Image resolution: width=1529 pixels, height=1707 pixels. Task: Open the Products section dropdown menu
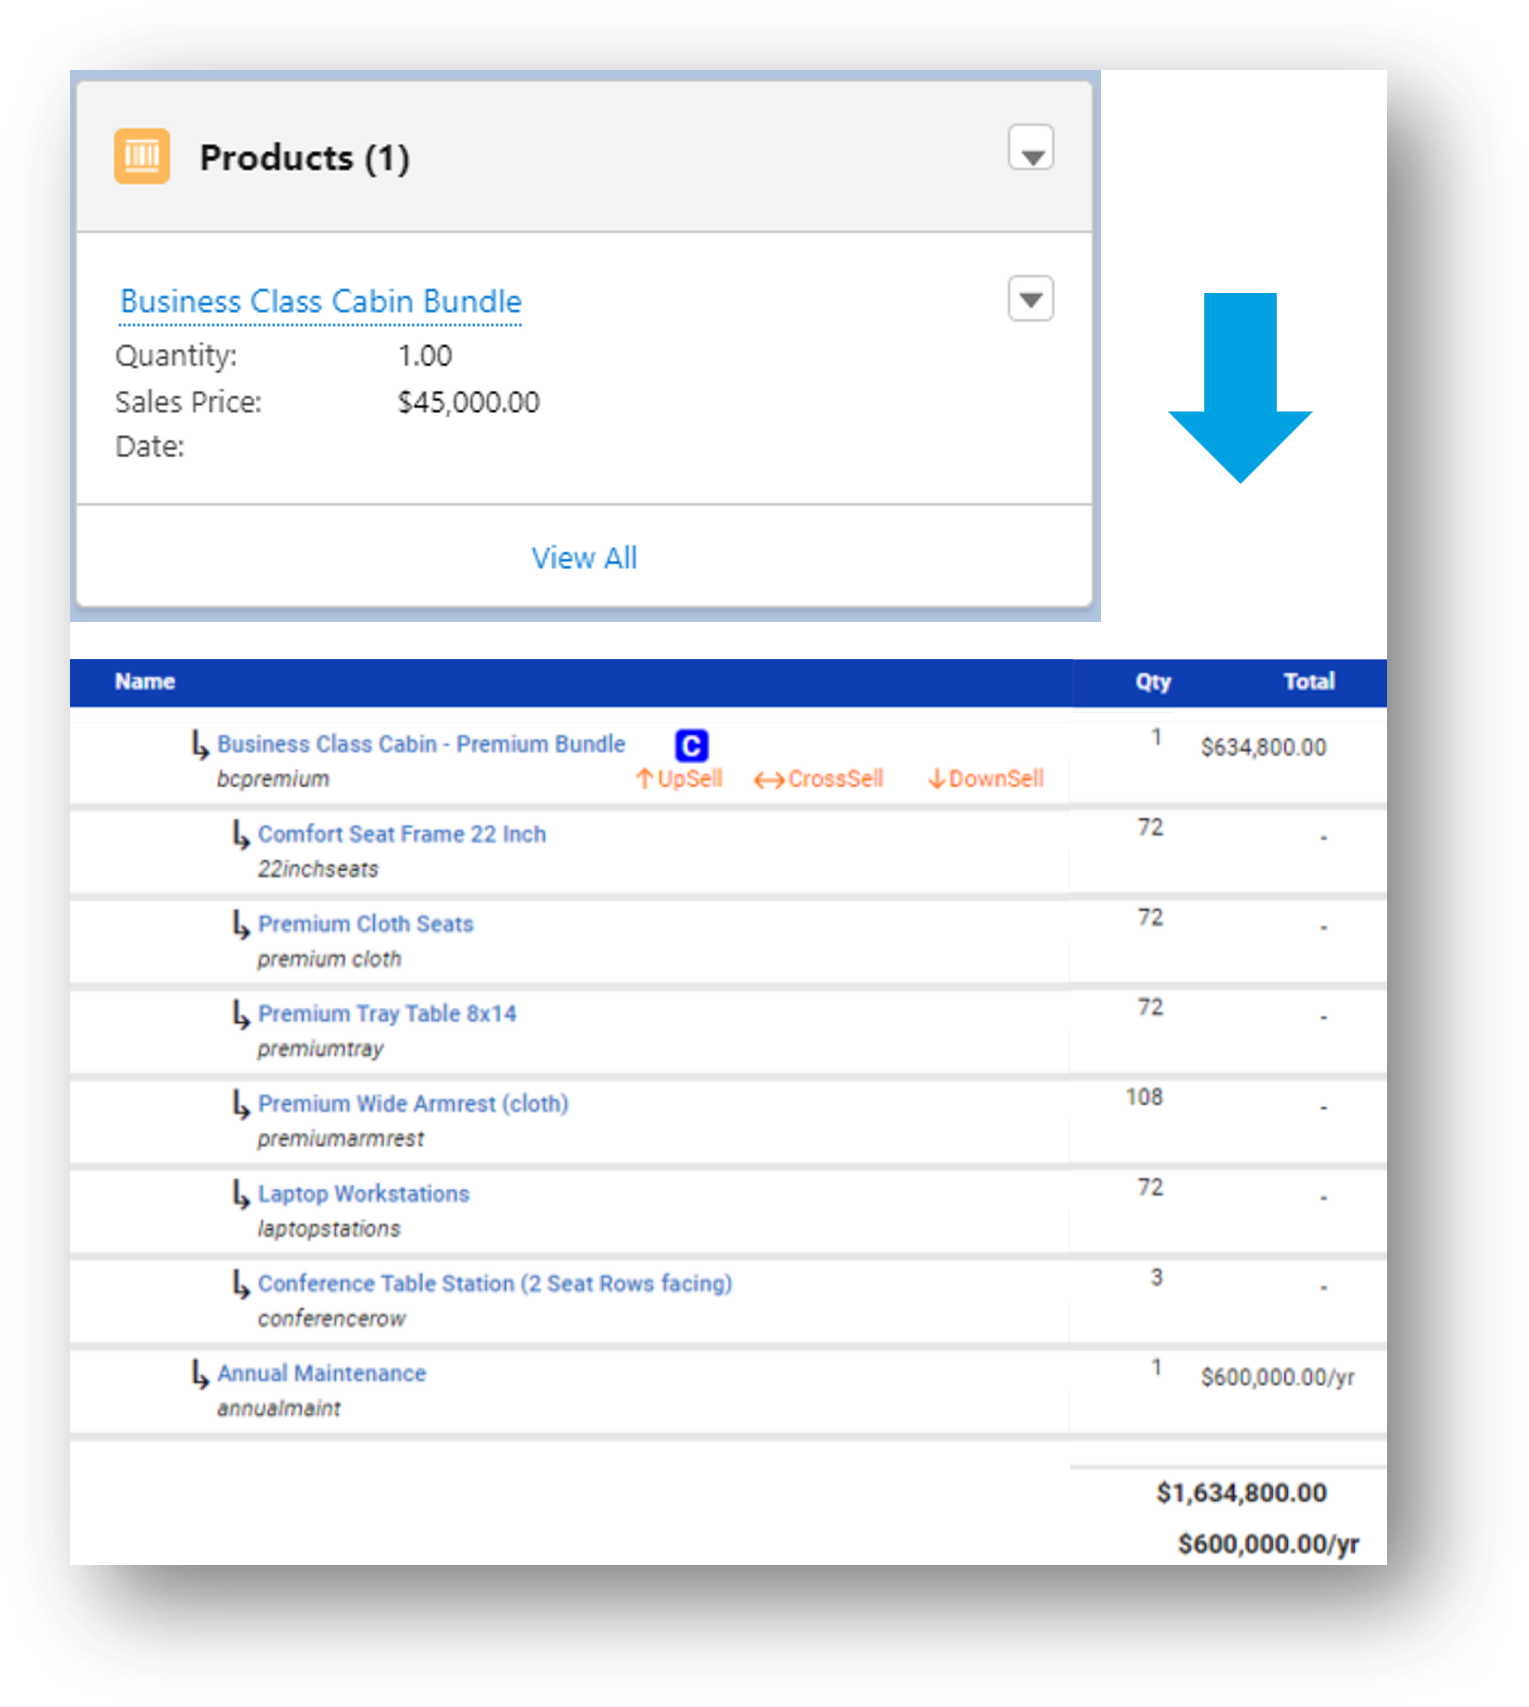click(x=1031, y=148)
